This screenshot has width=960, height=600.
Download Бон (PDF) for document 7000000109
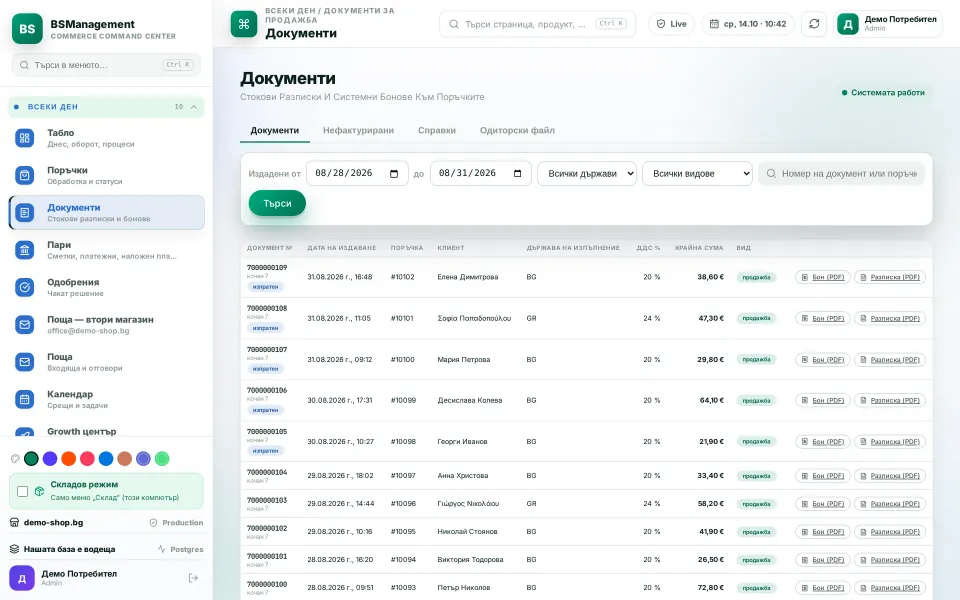[822, 277]
